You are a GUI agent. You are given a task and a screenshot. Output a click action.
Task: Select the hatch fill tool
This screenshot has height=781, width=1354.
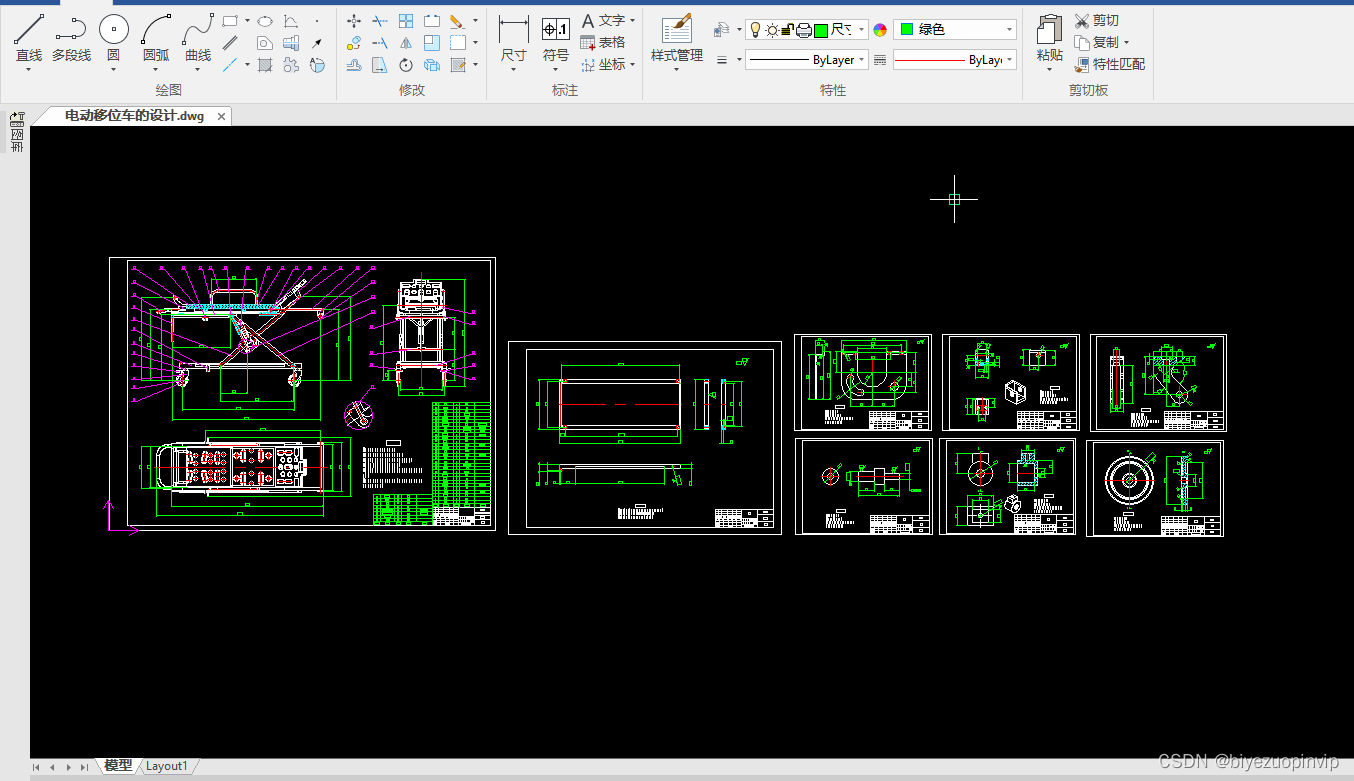(x=264, y=65)
